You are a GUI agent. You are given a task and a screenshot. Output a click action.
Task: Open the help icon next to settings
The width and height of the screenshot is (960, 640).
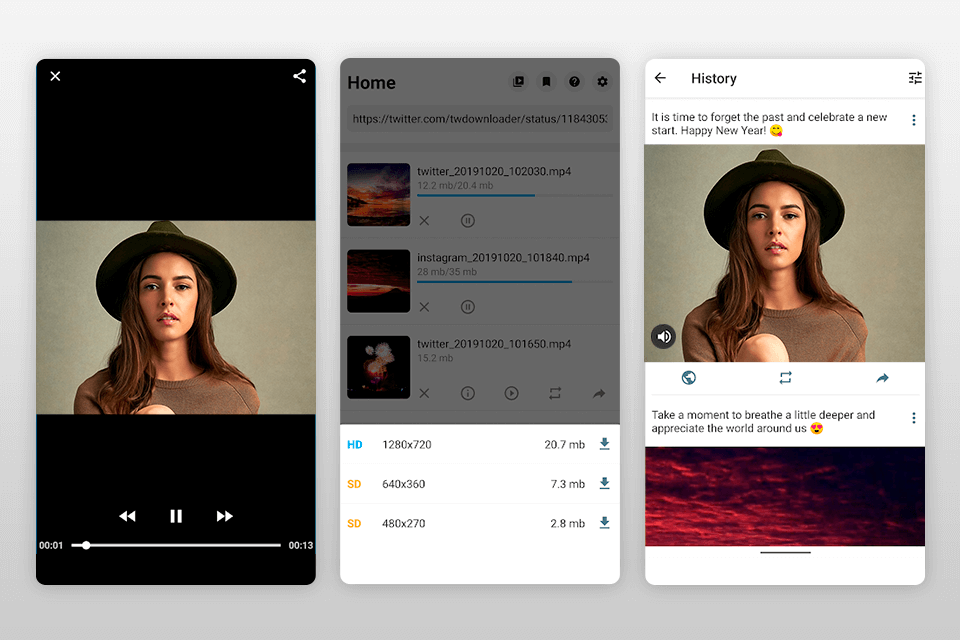click(x=574, y=82)
